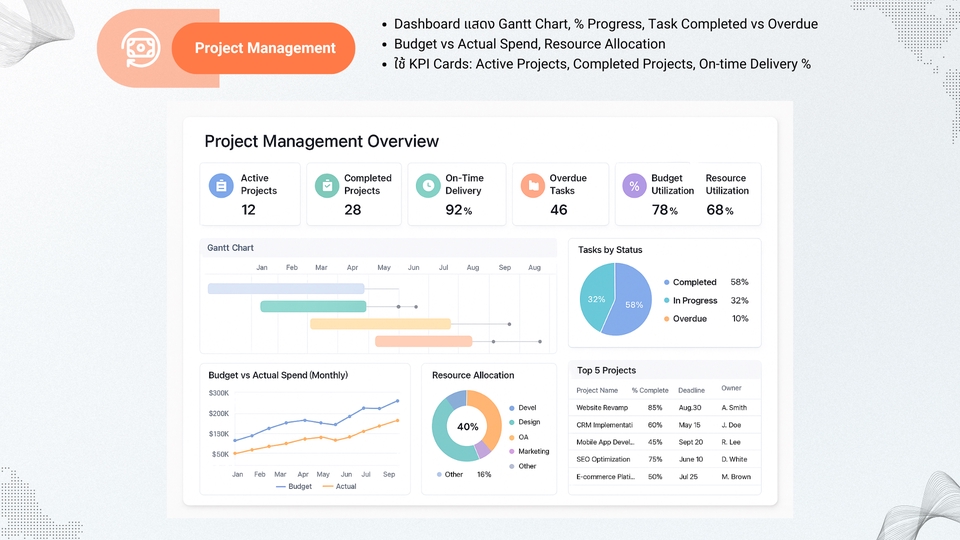Open the Website Revamp project row
The height and width of the screenshot is (540, 960).
(603, 408)
